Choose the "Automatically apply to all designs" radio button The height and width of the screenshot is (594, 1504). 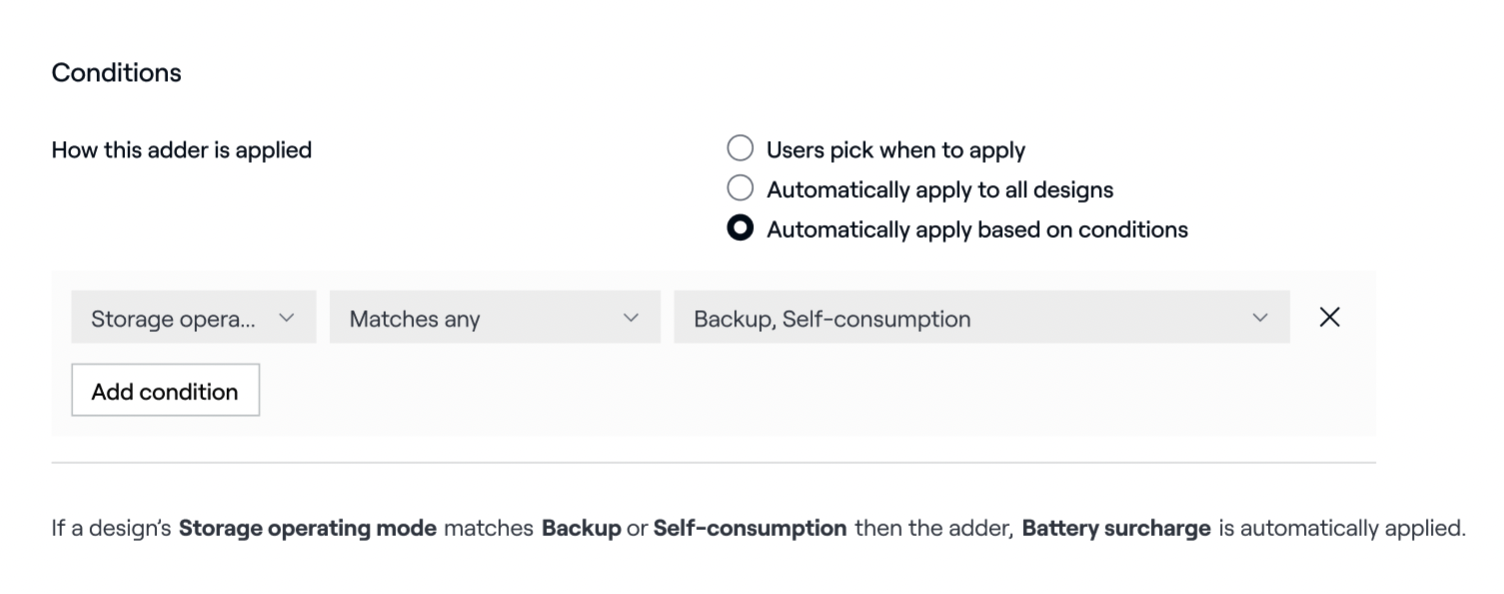point(740,188)
